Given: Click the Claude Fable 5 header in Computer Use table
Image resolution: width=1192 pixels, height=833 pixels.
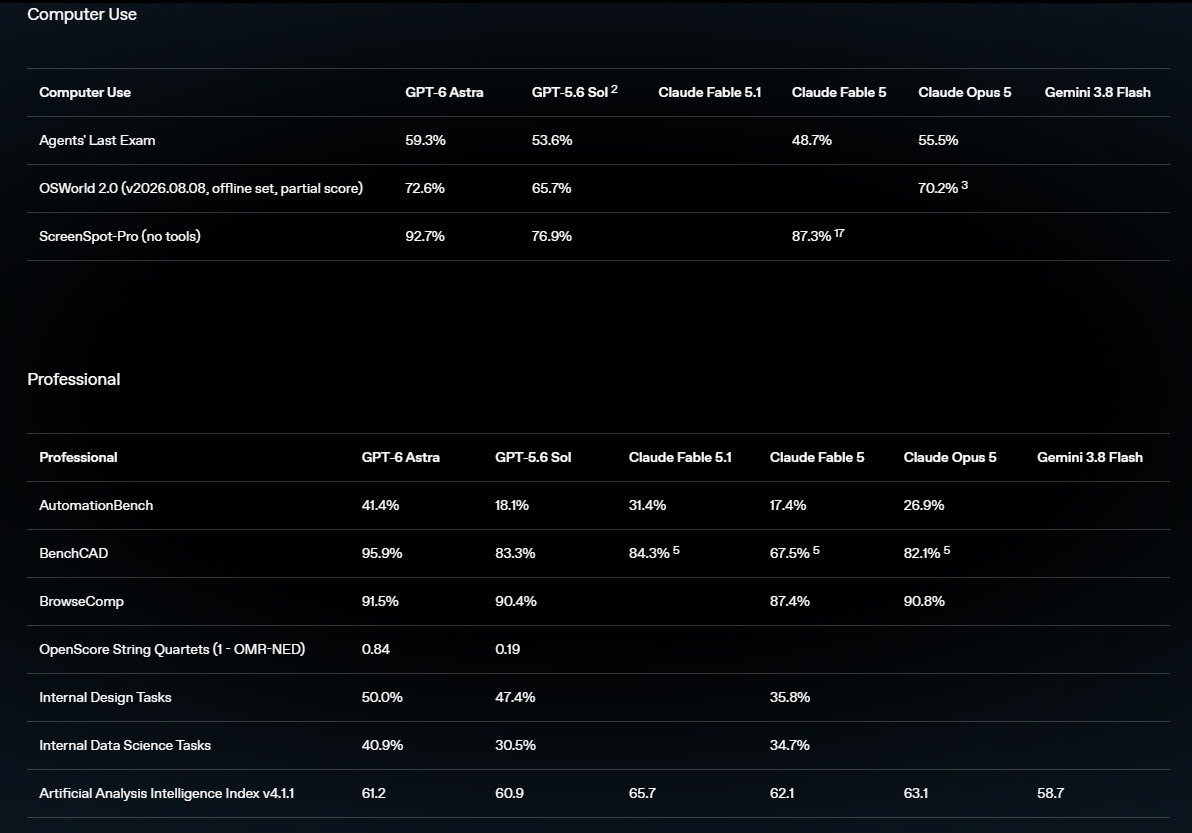Looking at the screenshot, I should click(839, 93).
